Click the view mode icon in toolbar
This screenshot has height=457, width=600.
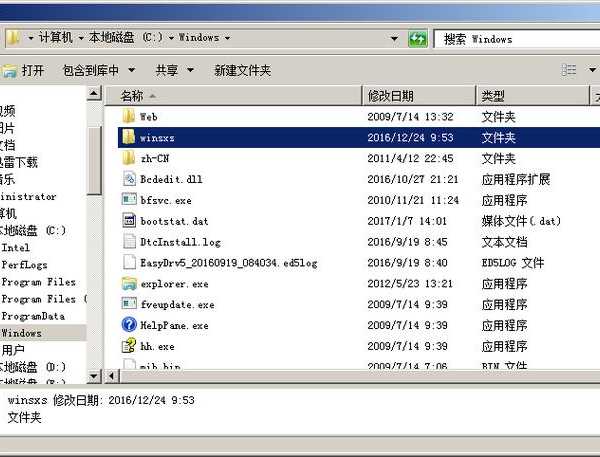click(569, 70)
